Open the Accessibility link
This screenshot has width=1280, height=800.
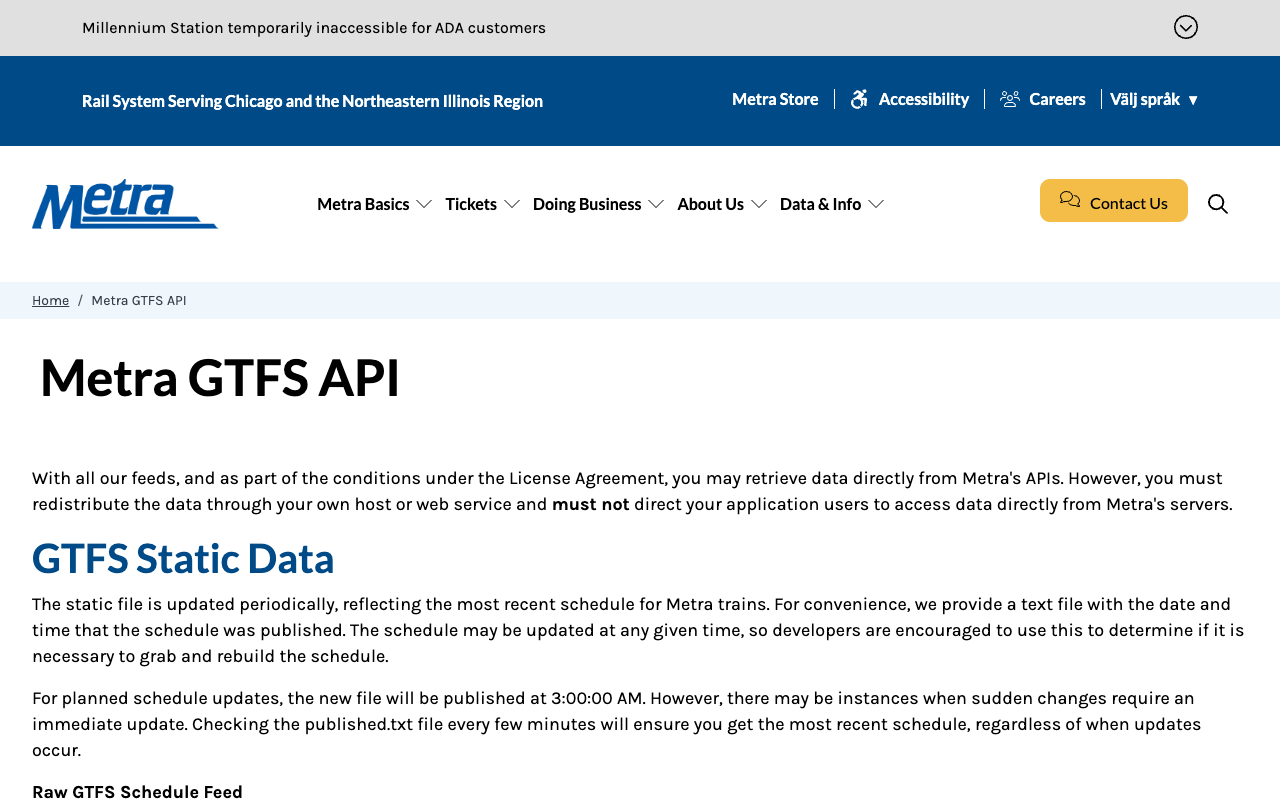click(x=924, y=99)
